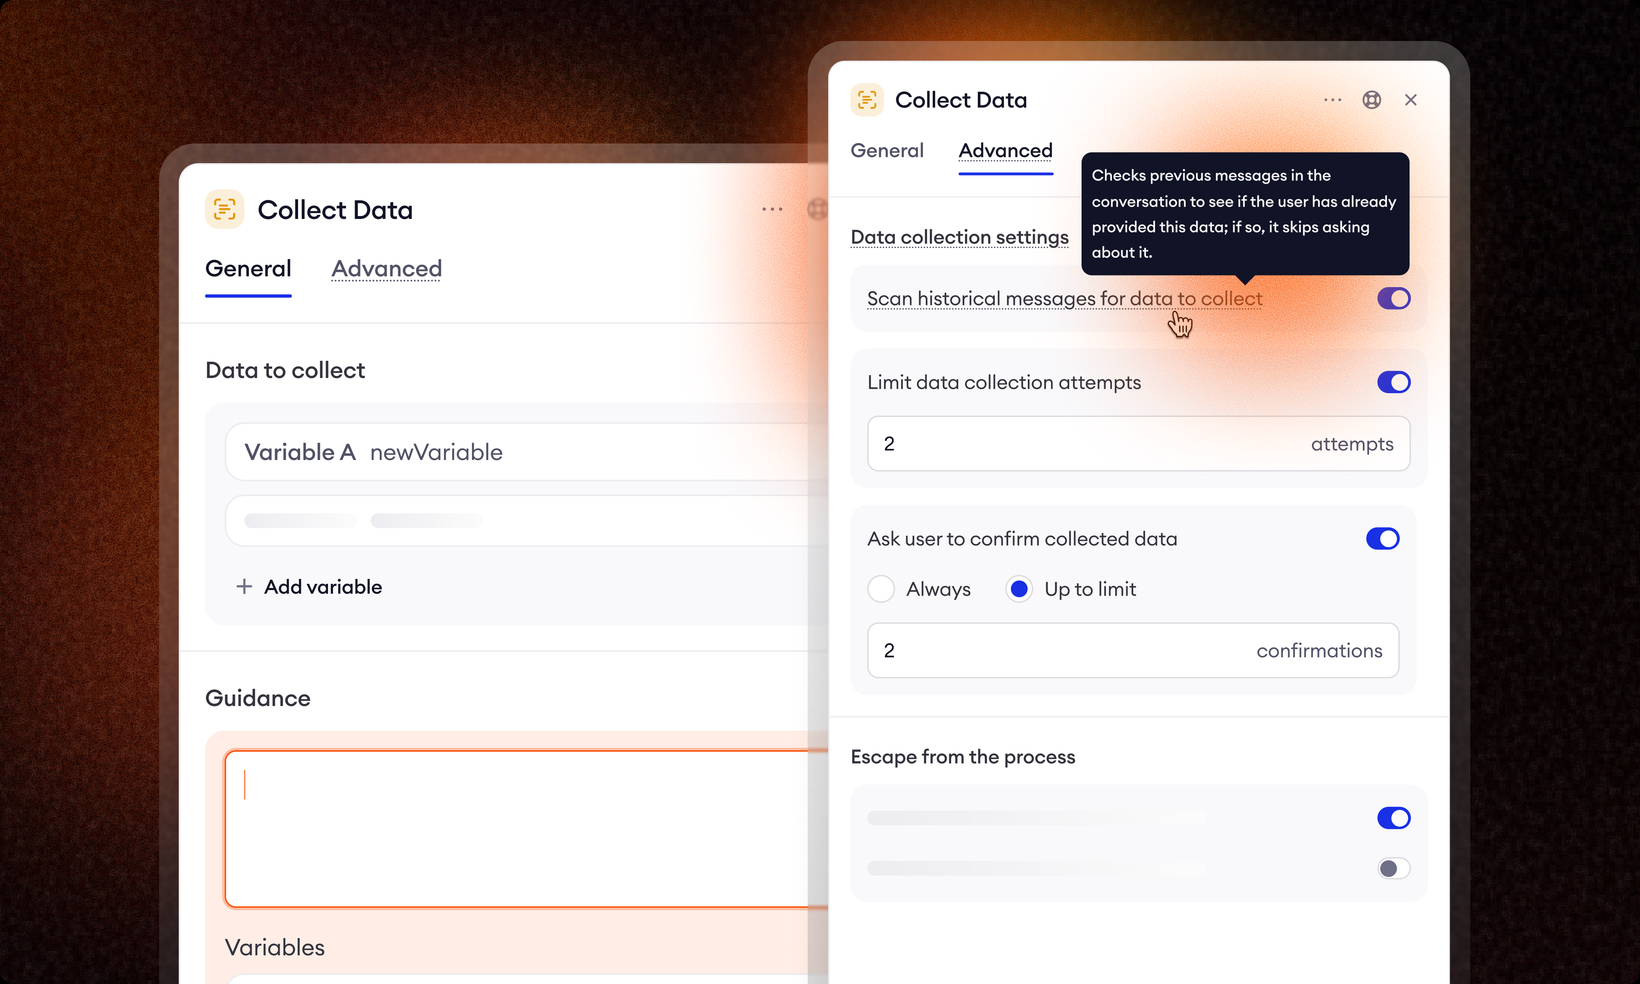This screenshot has width=1640, height=984.
Task: Toggle Scan historical messages for data switch
Action: click(1393, 298)
